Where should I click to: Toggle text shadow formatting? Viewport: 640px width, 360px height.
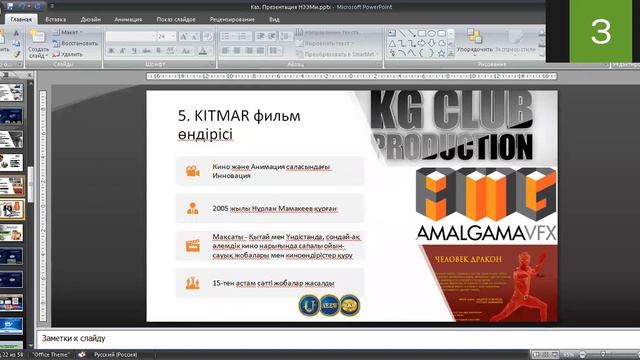coord(159,51)
